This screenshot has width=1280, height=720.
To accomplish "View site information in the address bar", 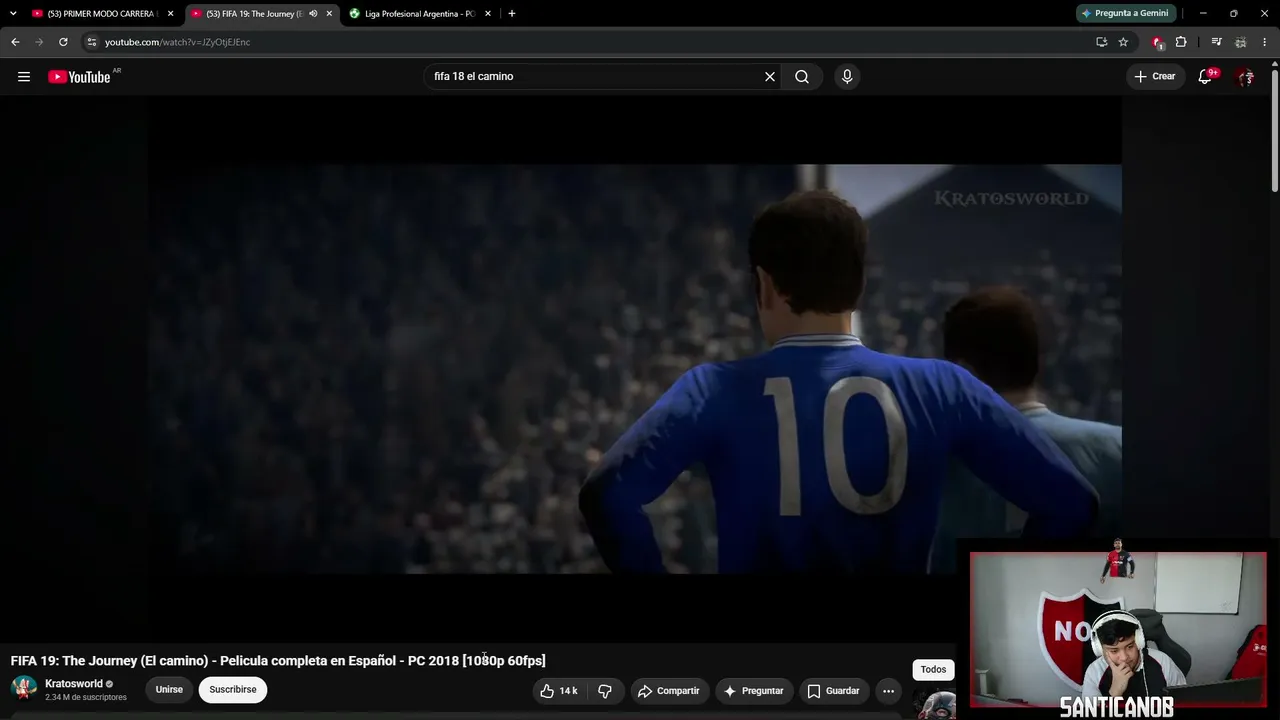I will (x=91, y=42).
